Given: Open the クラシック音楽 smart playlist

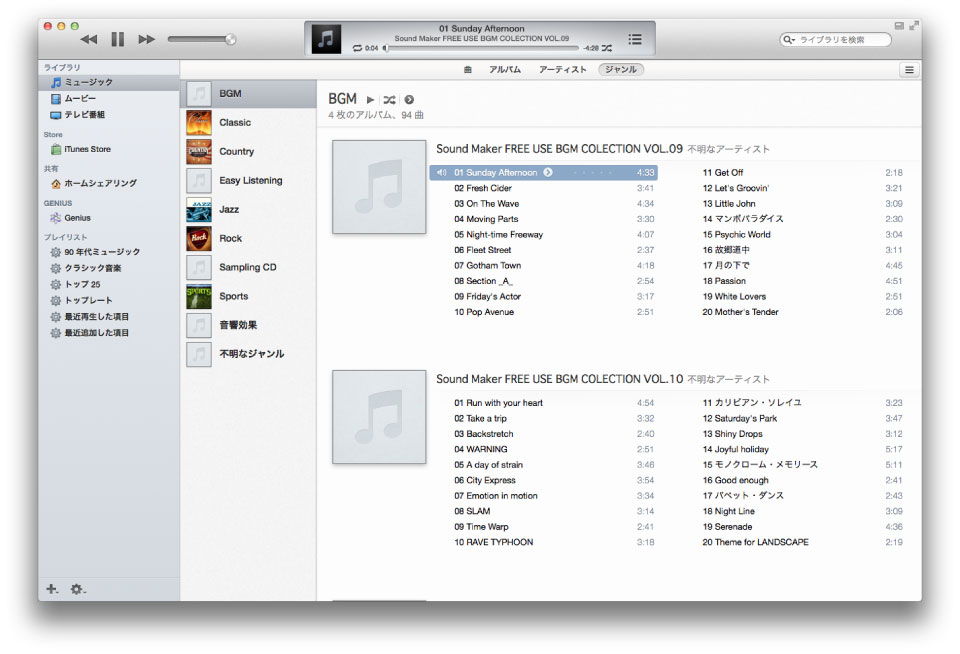Looking at the screenshot, I should point(109,268).
